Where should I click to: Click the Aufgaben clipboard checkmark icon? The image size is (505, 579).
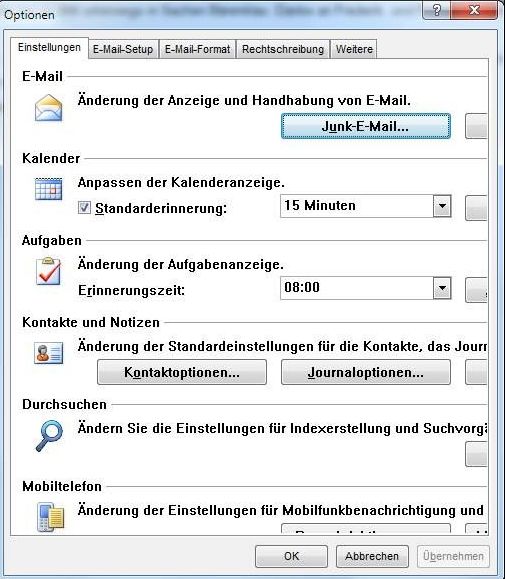point(48,271)
